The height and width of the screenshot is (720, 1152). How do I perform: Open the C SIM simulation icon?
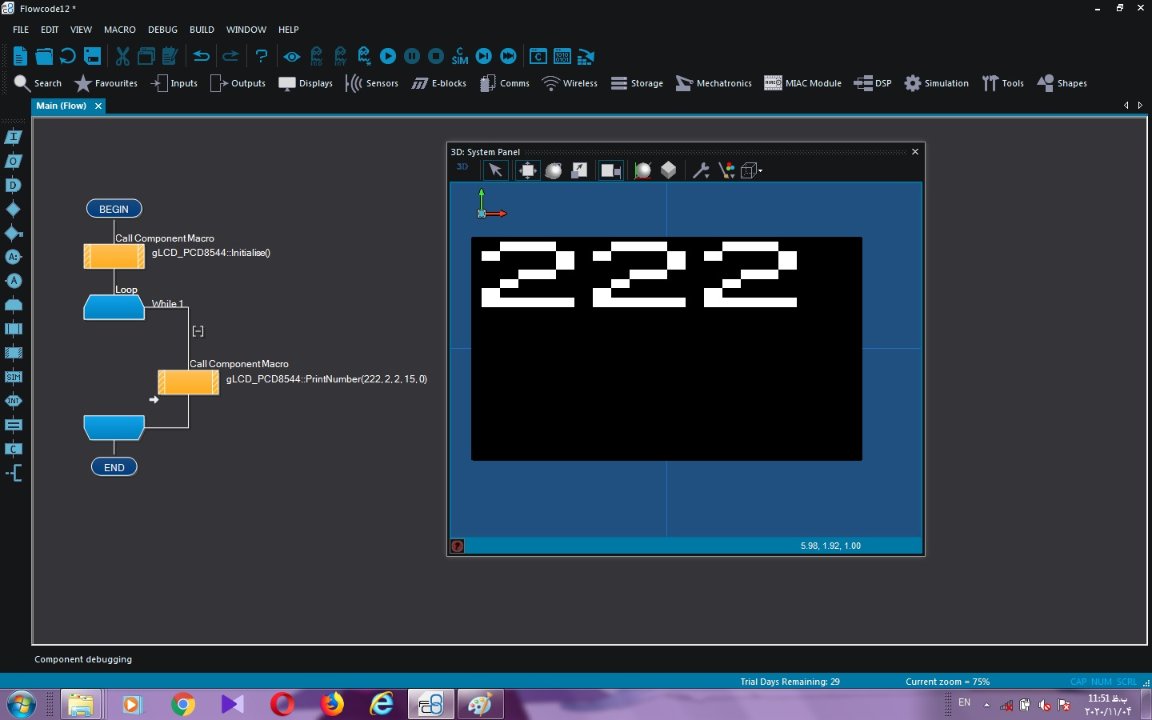coord(460,56)
